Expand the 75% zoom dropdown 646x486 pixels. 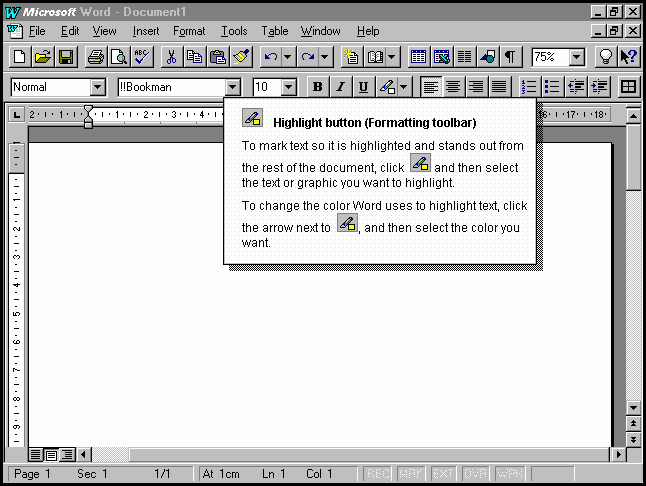[x=577, y=57]
